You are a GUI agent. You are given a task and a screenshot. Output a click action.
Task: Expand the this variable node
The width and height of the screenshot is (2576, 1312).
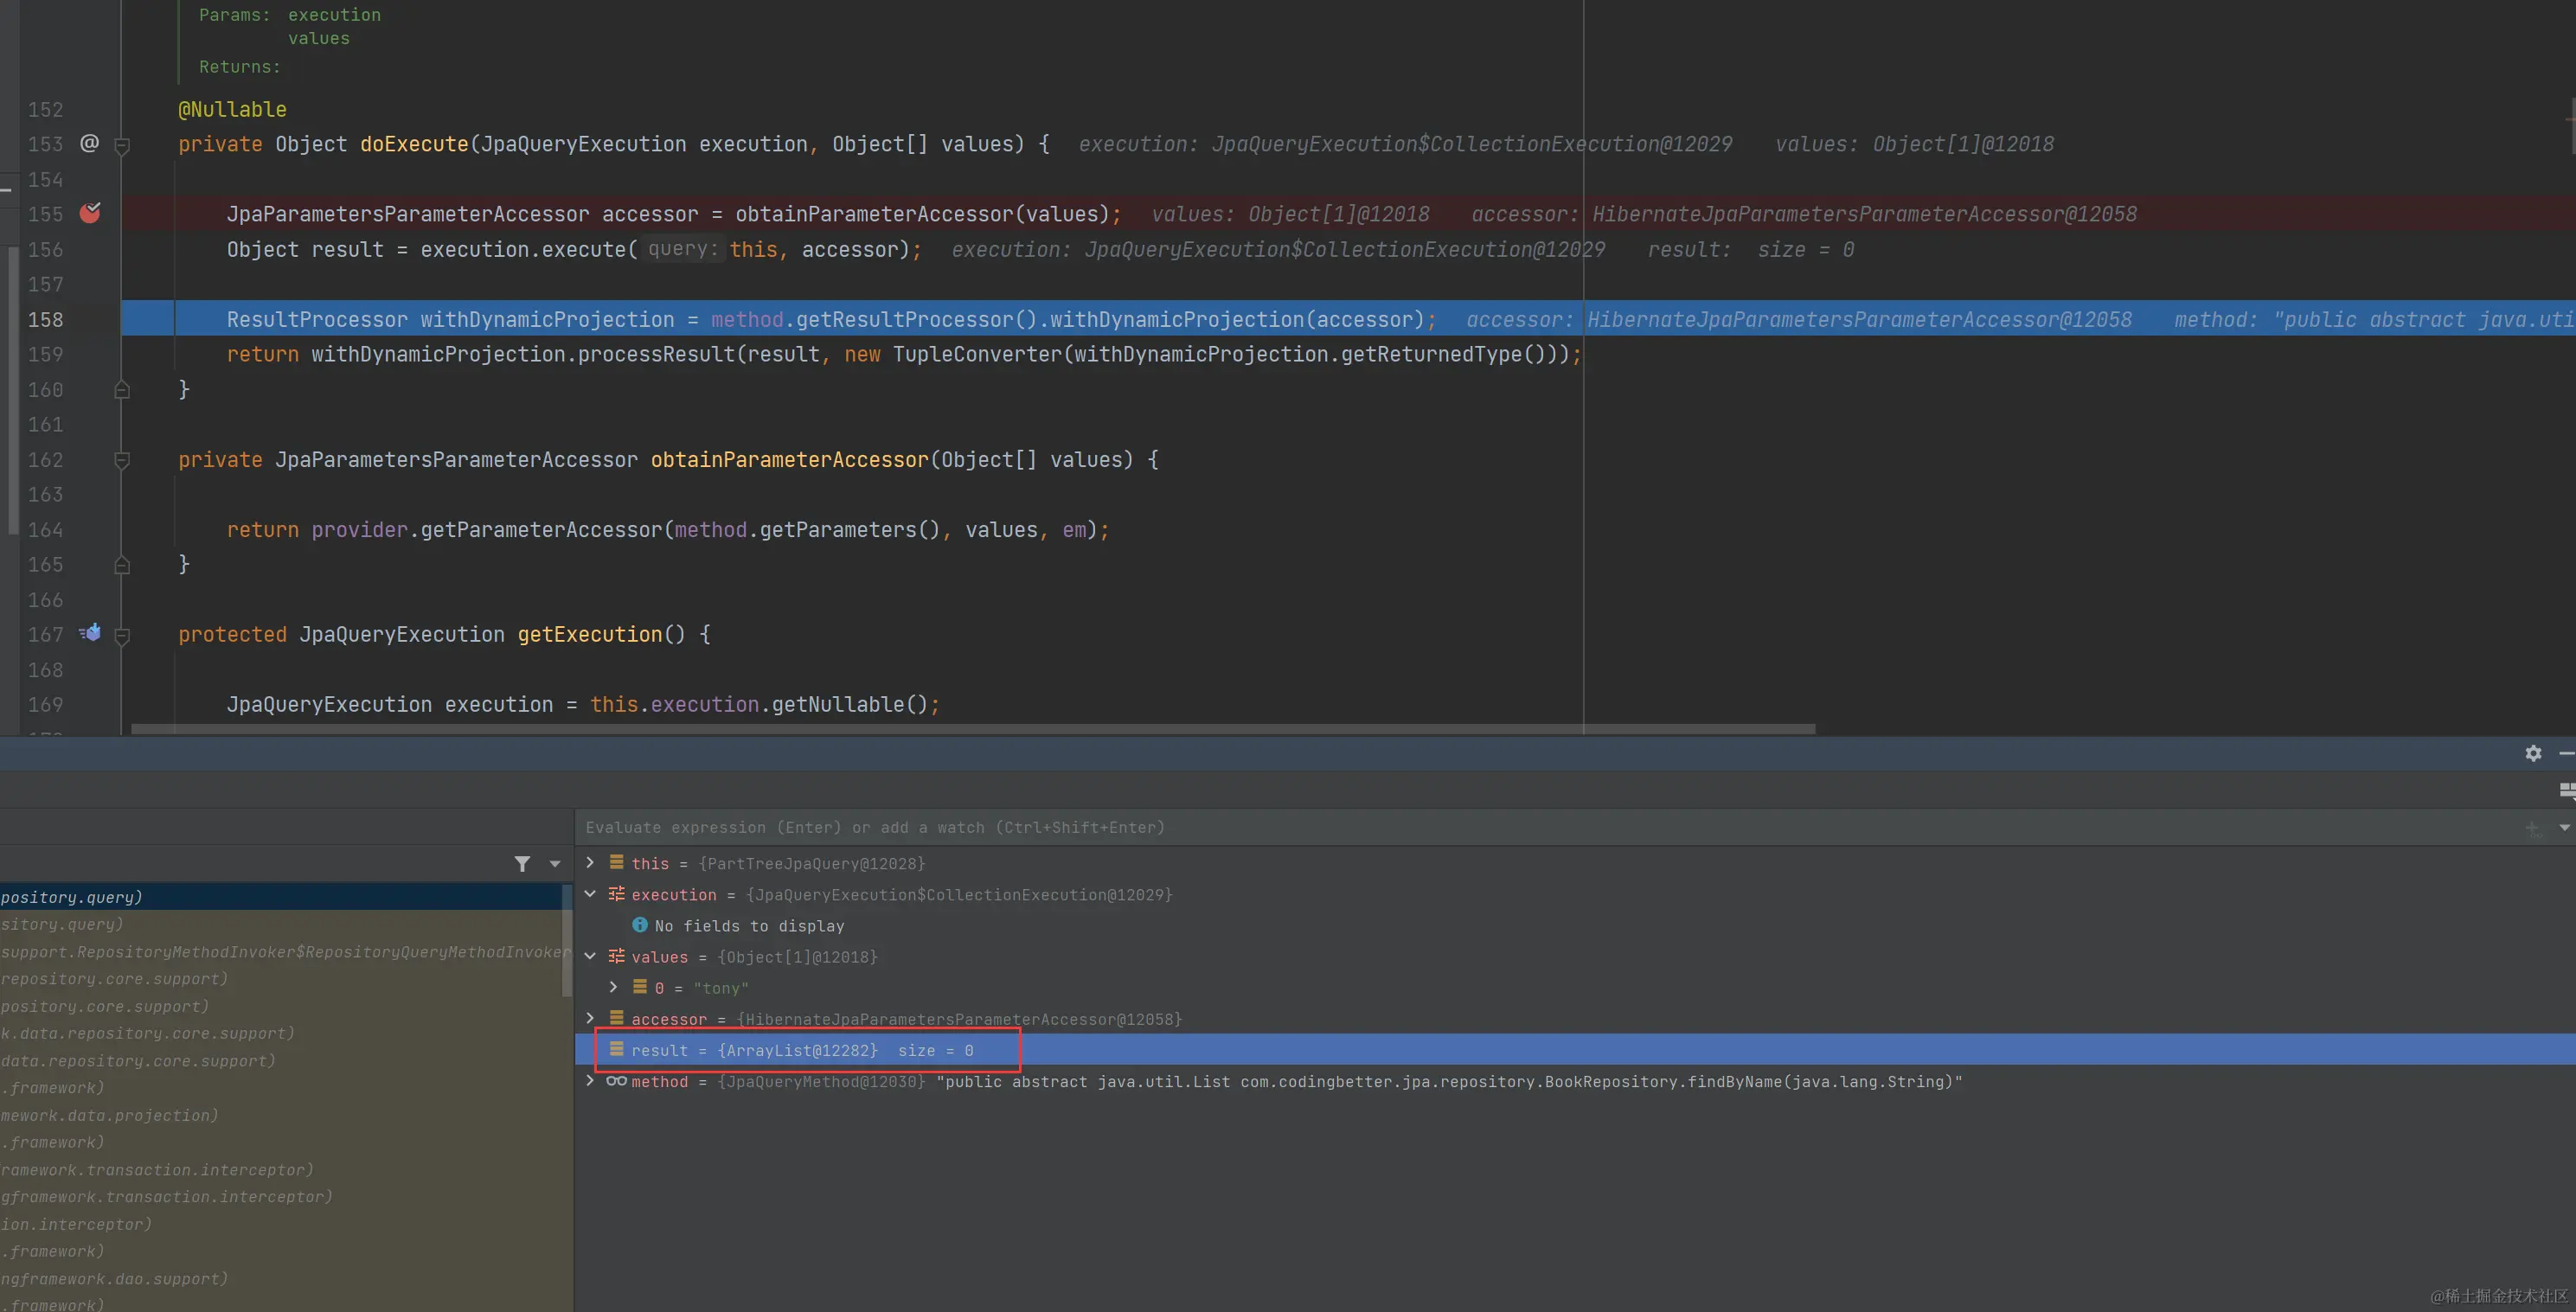pos(590,863)
